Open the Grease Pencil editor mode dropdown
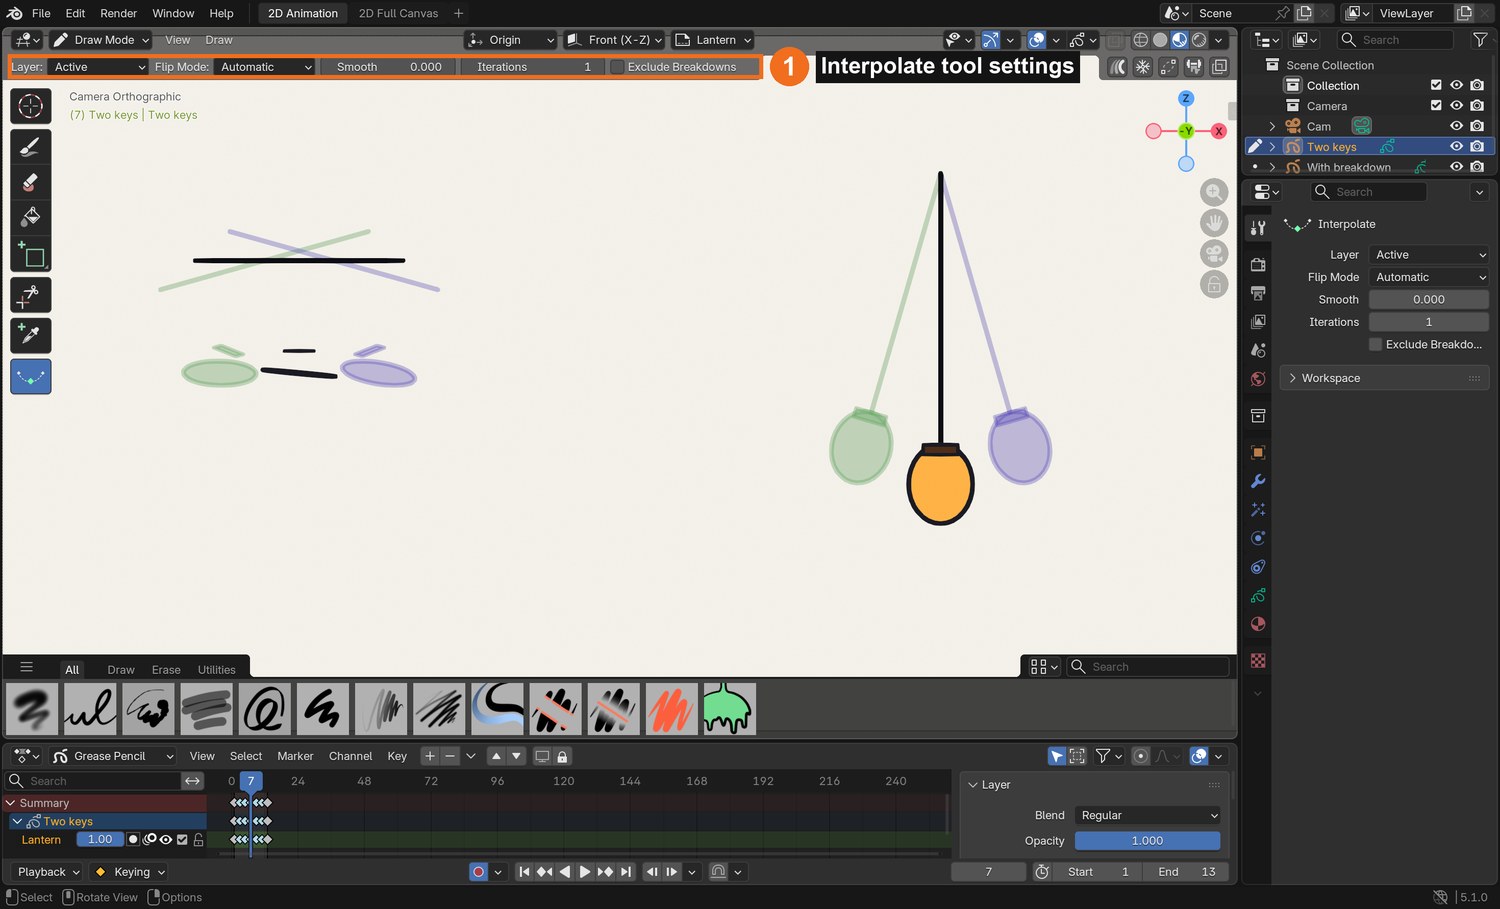 tap(114, 756)
